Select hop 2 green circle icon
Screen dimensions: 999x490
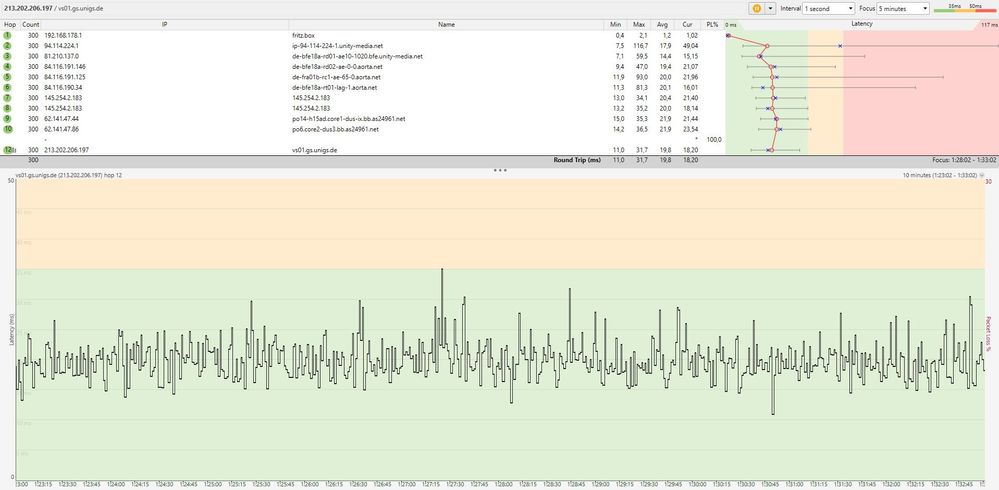(x=6, y=46)
